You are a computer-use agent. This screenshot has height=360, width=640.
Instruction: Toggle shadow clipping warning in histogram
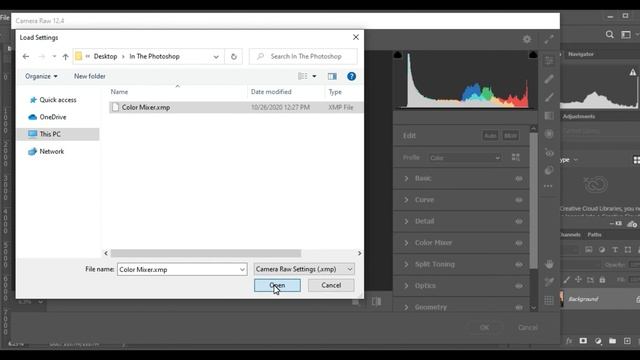(x=398, y=55)
